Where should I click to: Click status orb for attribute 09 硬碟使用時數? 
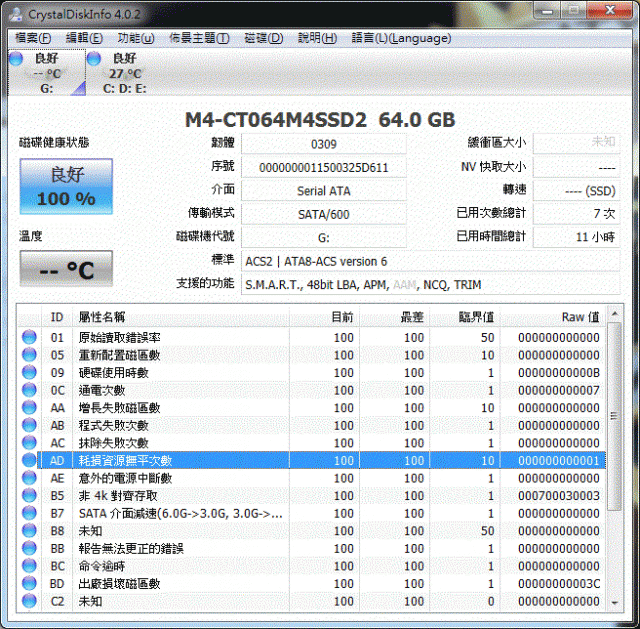(29, 372)
